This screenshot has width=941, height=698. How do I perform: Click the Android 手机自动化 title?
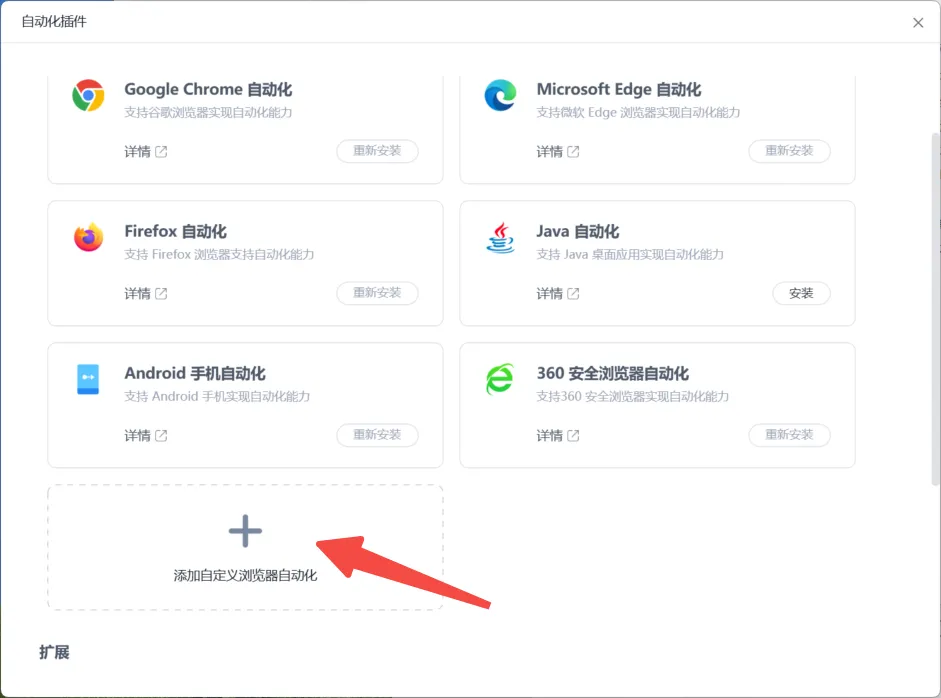[195, 373]
